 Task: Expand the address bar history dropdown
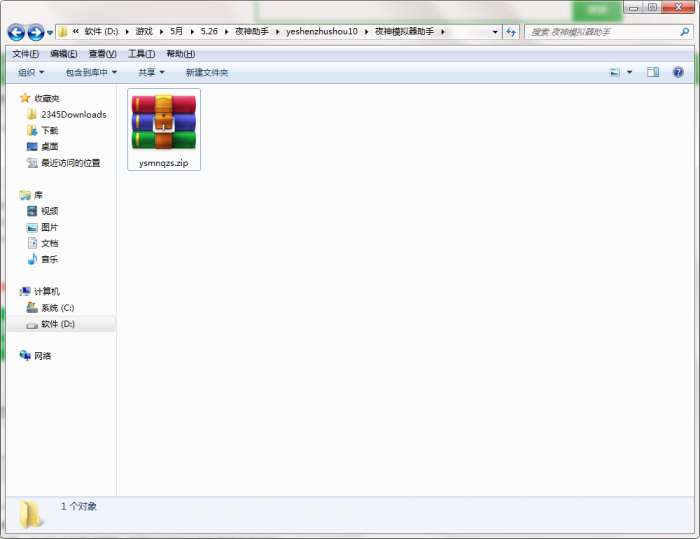495,32
